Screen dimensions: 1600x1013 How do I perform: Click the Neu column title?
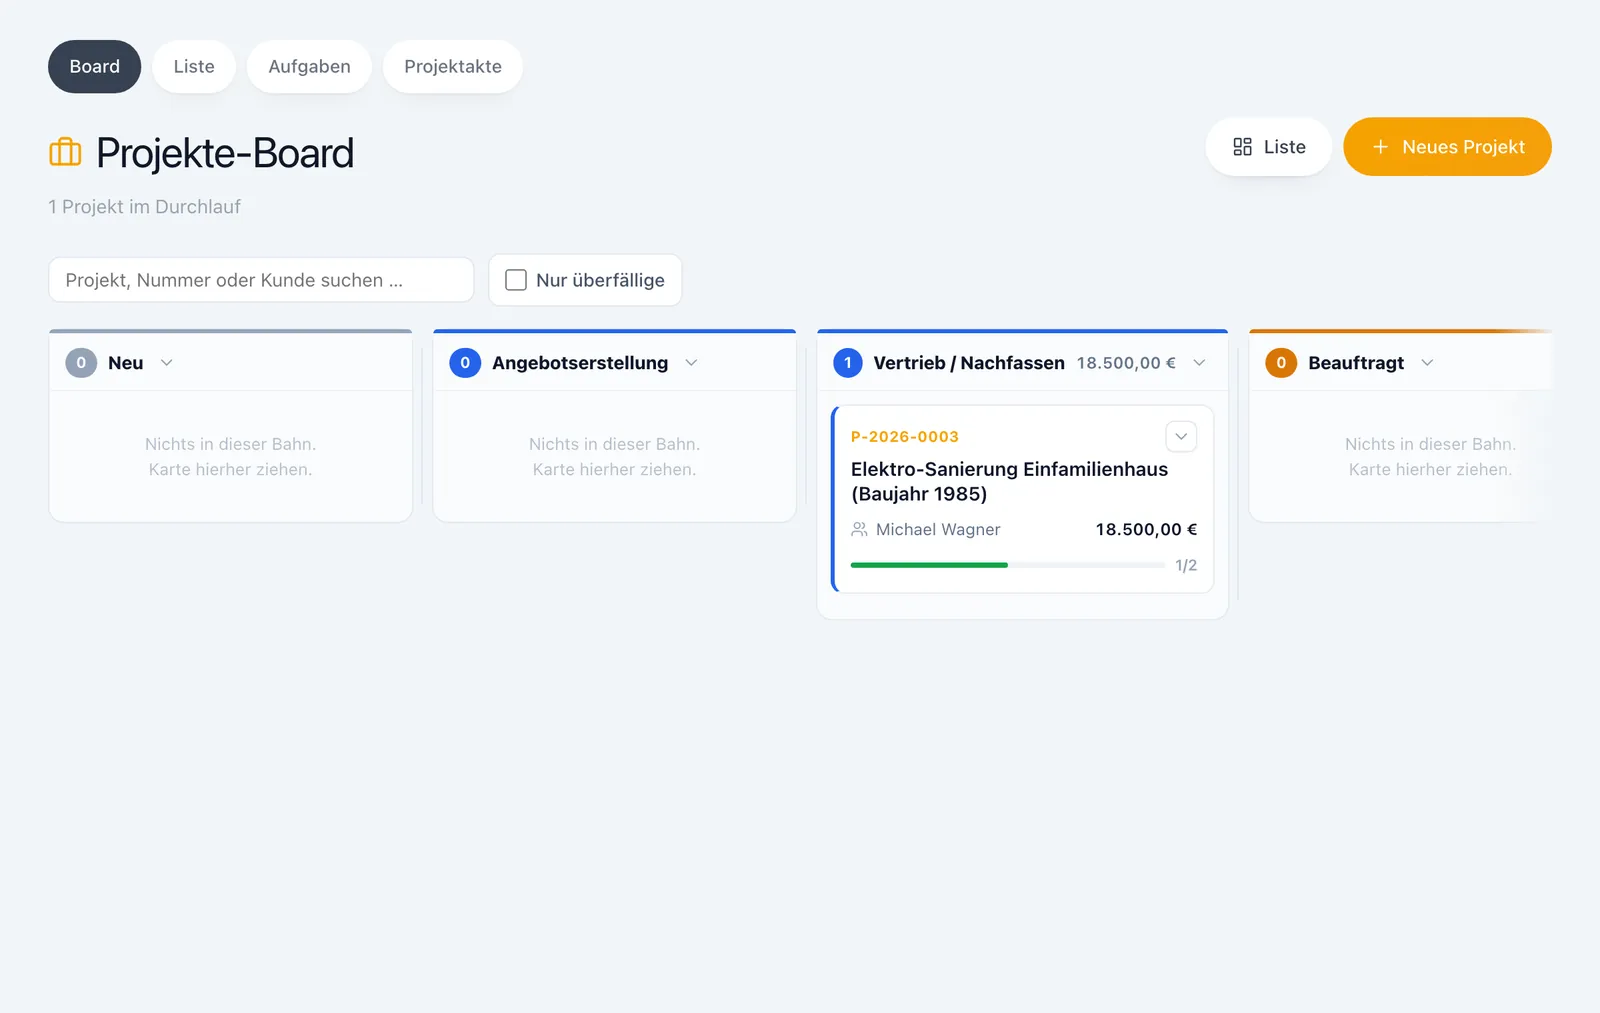tap(126, 363)
